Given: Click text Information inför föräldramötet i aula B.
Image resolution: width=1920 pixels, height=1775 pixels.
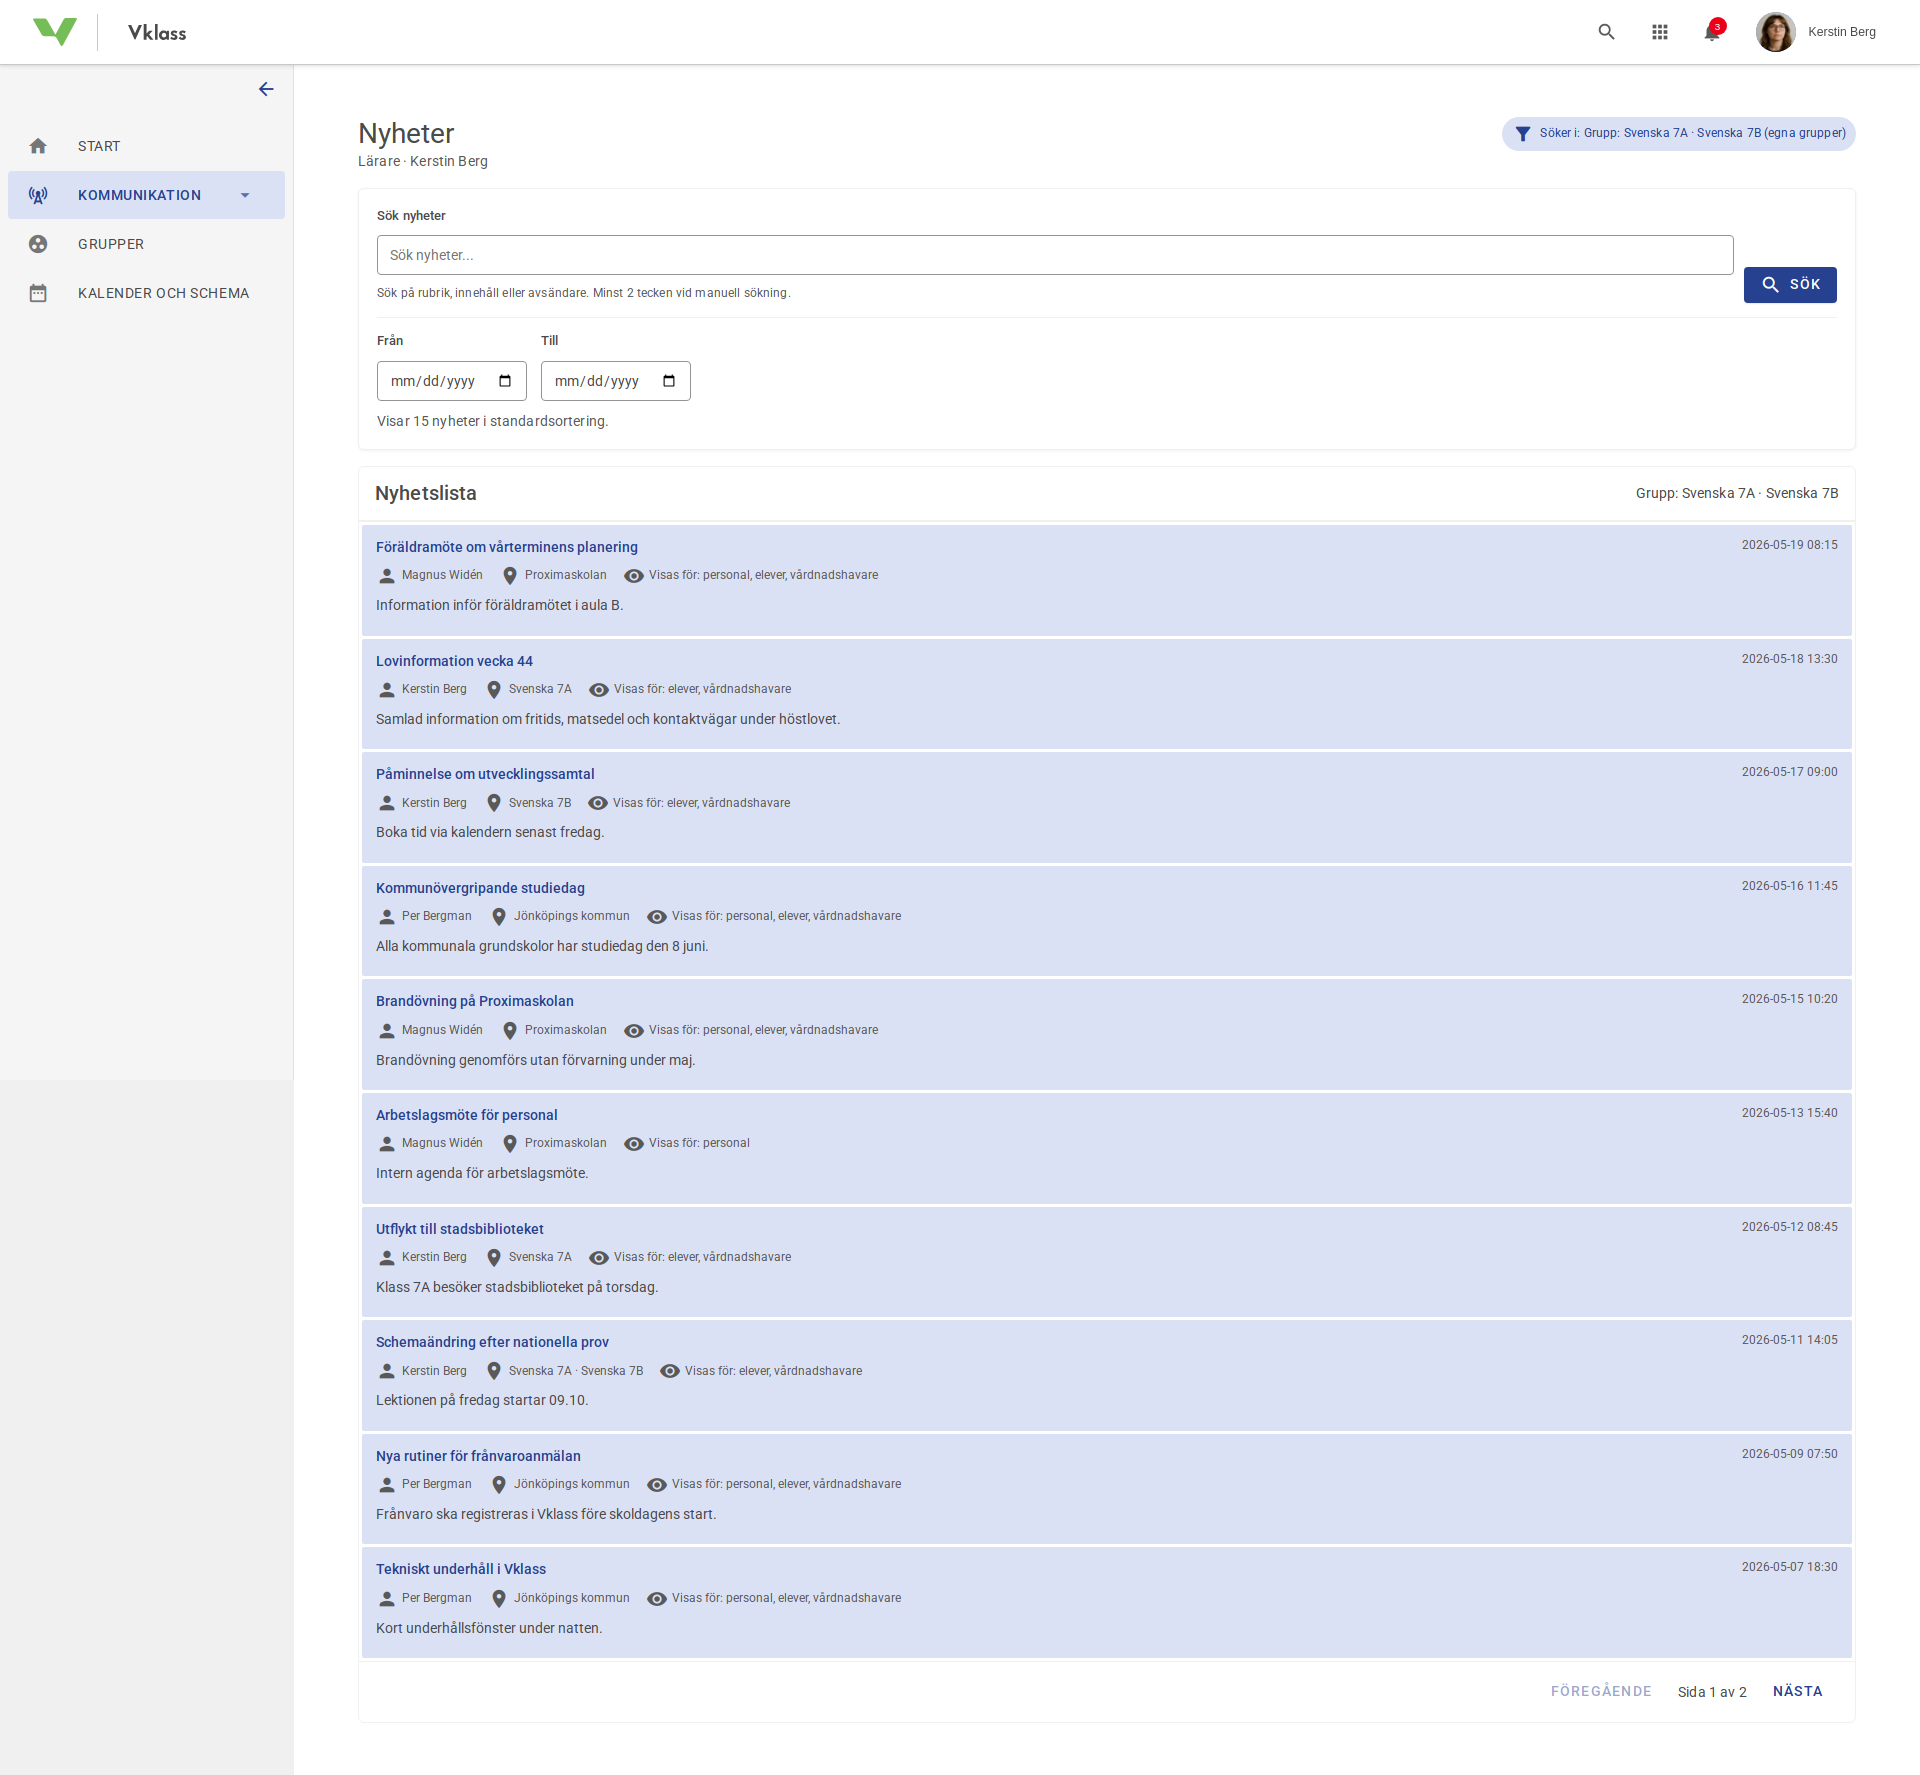Looking at the screenshot, I should click(x=499, y=605).
